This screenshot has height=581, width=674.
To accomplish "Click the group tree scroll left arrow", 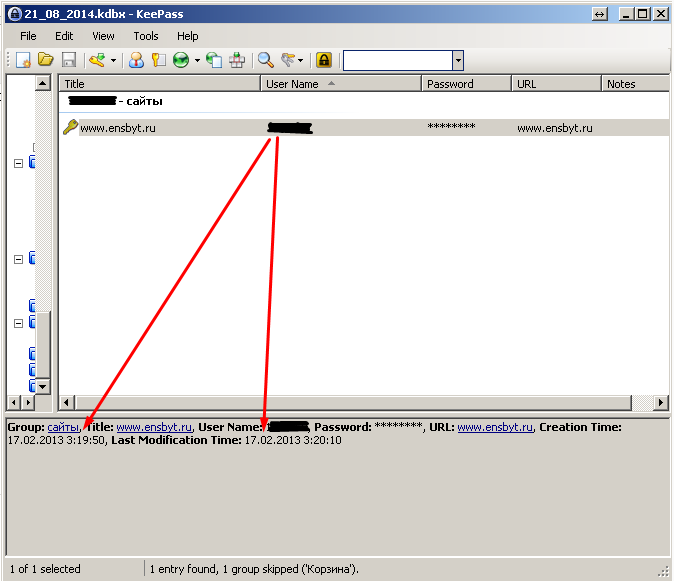I will pos(14,403).
